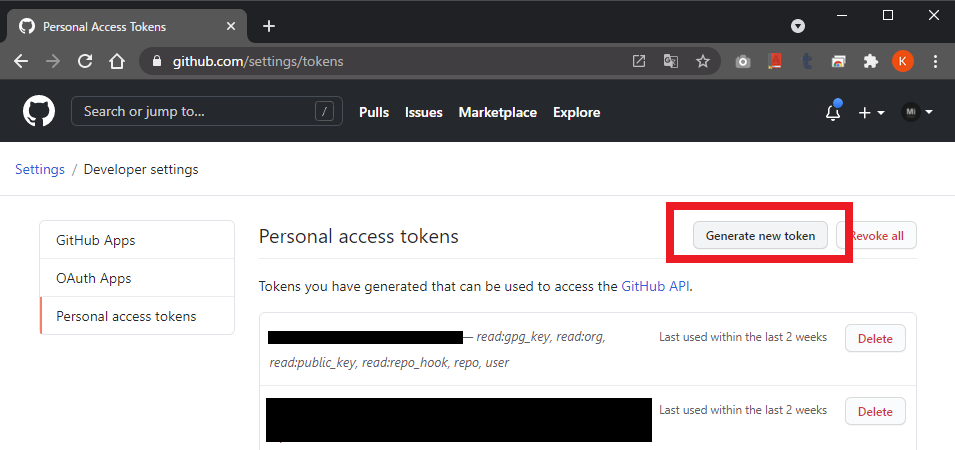Viewport: 955px width, 450px height.
Task: Open Chrome profile avatar K
Action: [903, 62]
